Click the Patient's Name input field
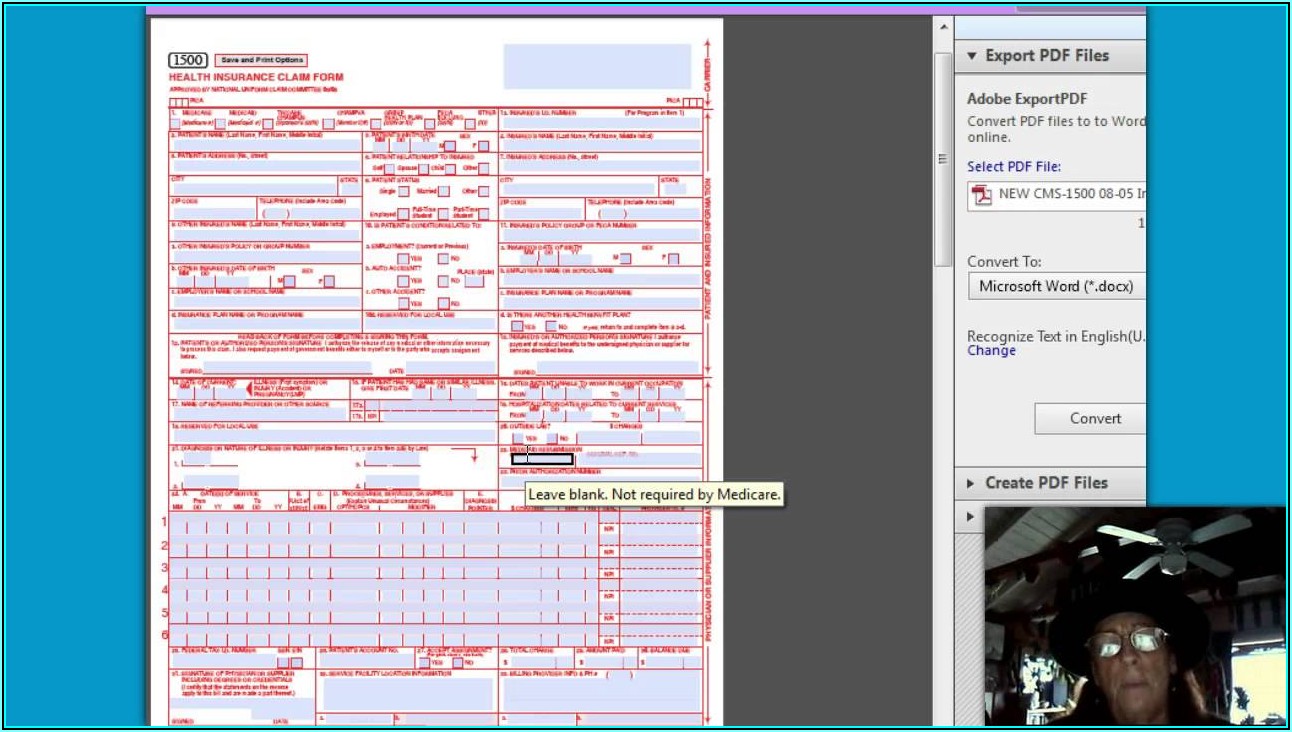 click(x=265, y=145)
